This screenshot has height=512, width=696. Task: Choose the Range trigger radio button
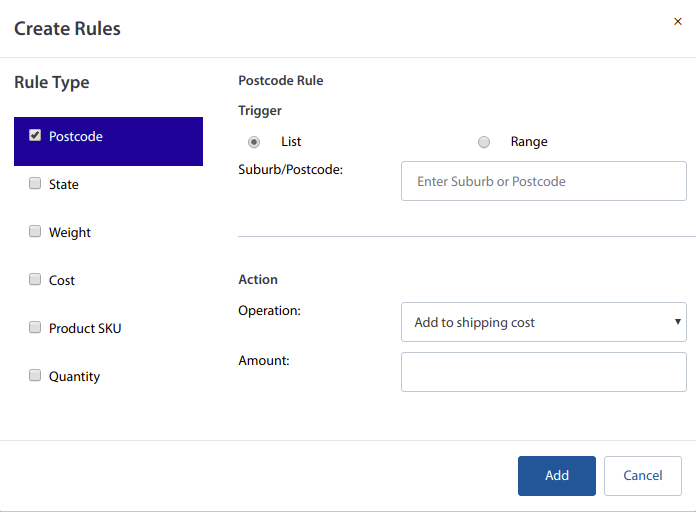[484, 142]
